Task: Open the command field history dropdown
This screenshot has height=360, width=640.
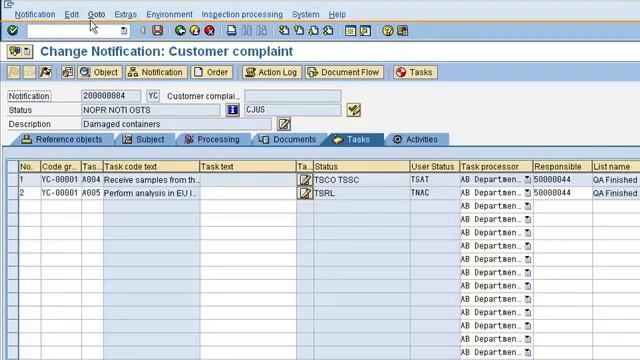Action: tap(124, 31)
